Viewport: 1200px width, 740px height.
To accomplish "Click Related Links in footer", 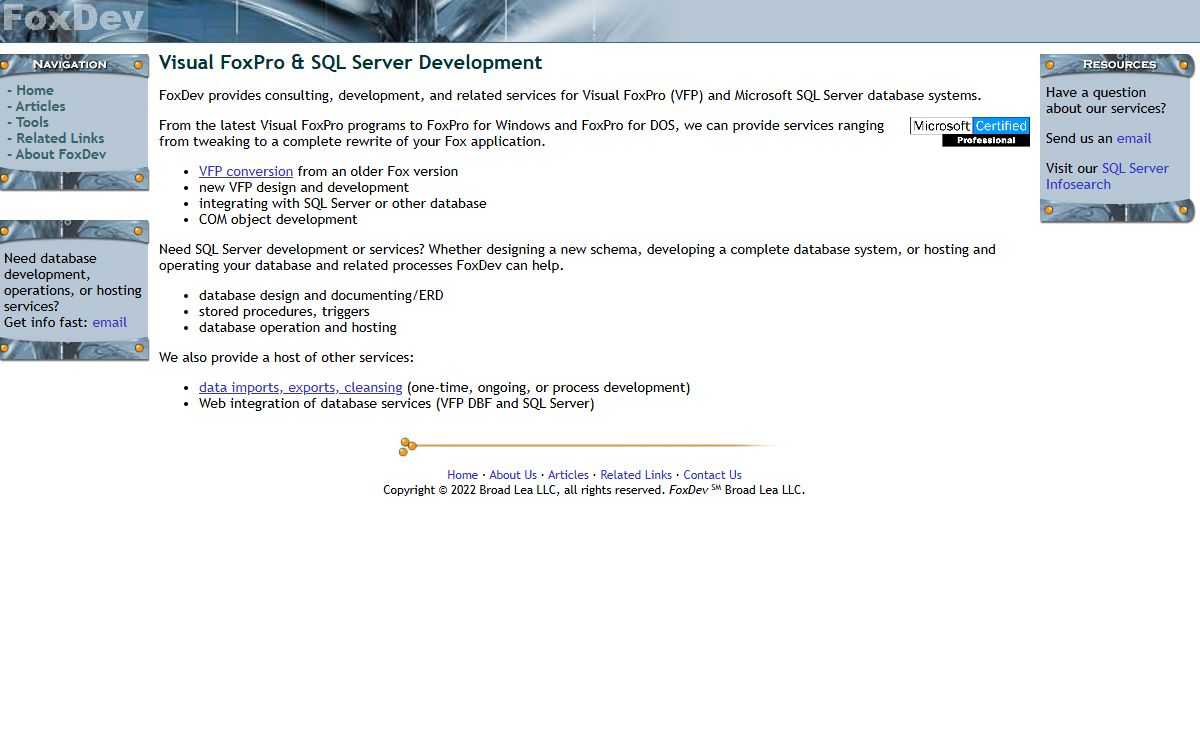I will [x=636, y=475].
